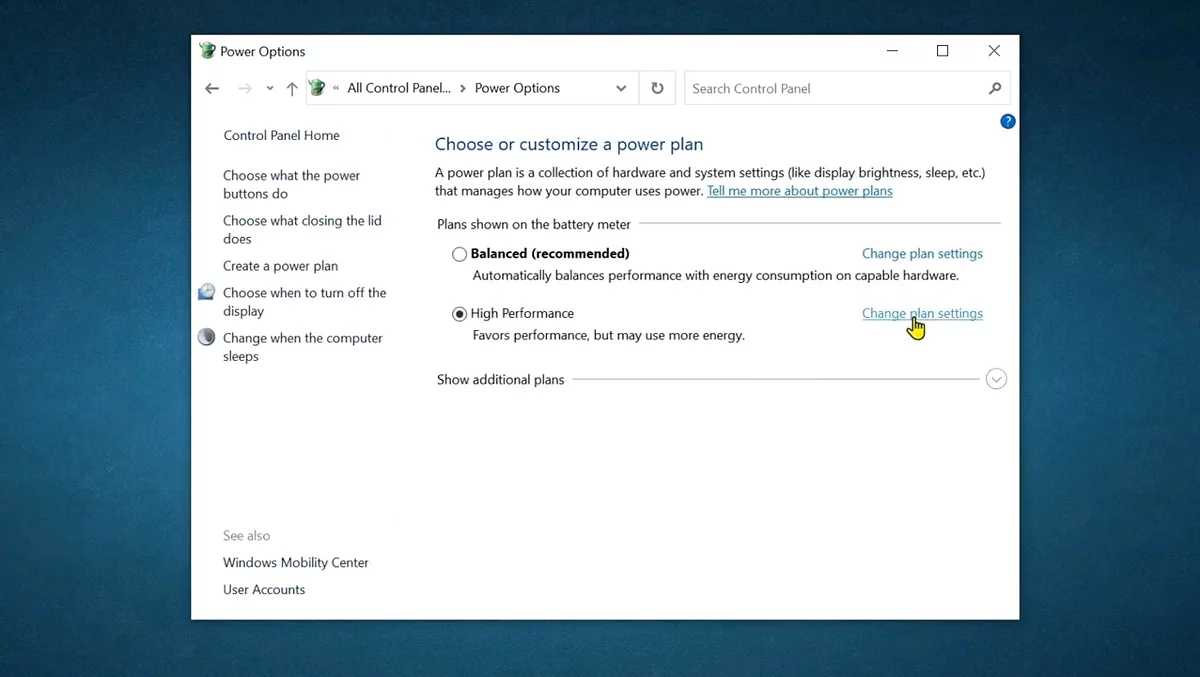The width and height of the screenshot is (1200, 677).
Task: Open the recent locations dropdown arrow
Action: pos(270,89)
